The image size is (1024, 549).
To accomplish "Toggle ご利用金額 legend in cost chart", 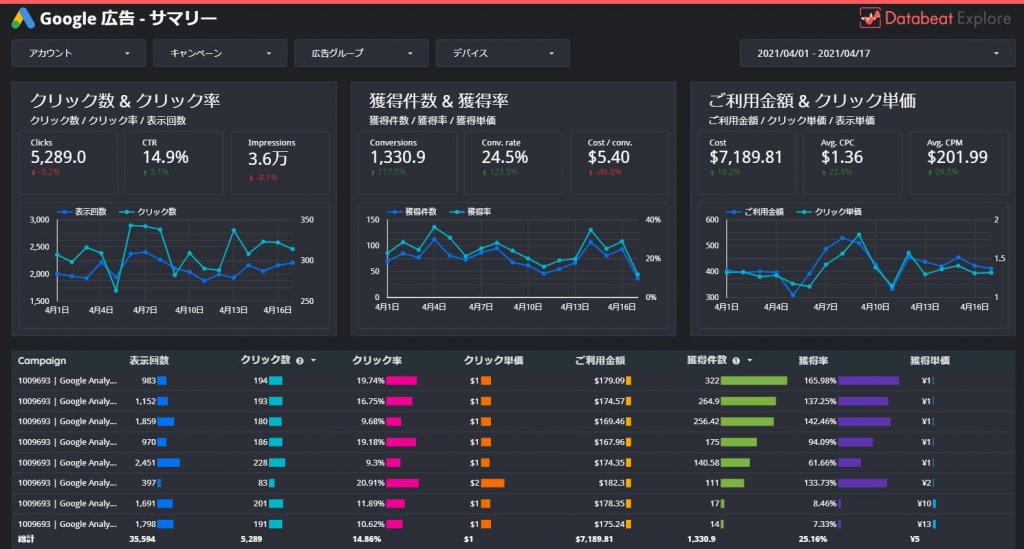I will tap(756, 212).
